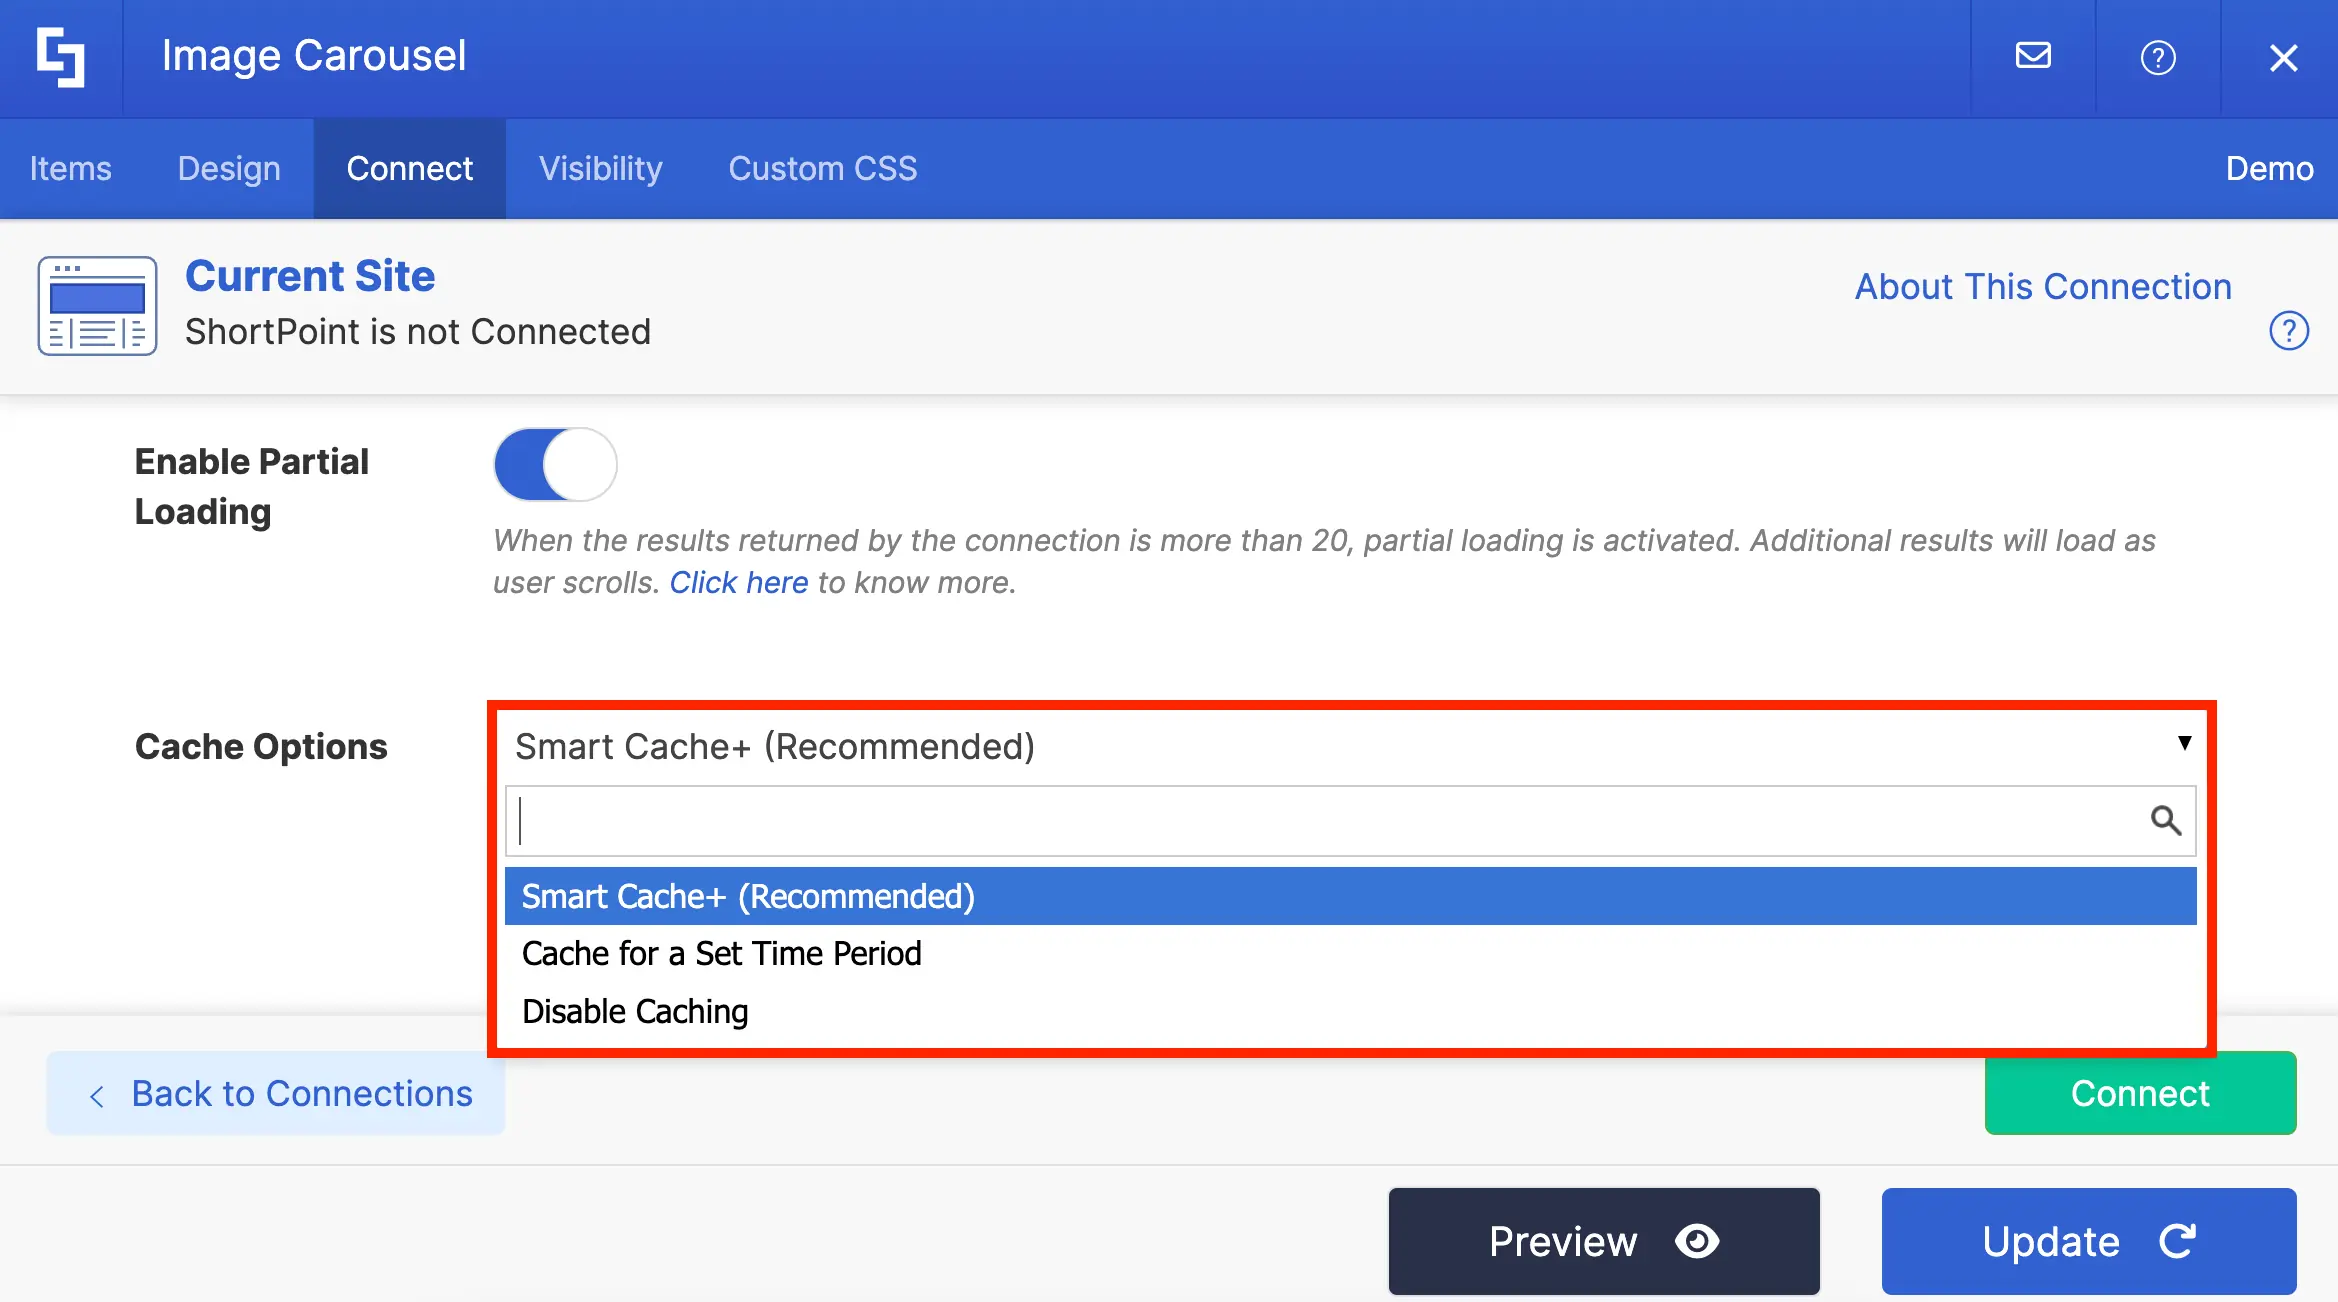This screenshot has width=2338, height=1302.
Task: Open About This Connection link
Action: (x=2043, y=286)
